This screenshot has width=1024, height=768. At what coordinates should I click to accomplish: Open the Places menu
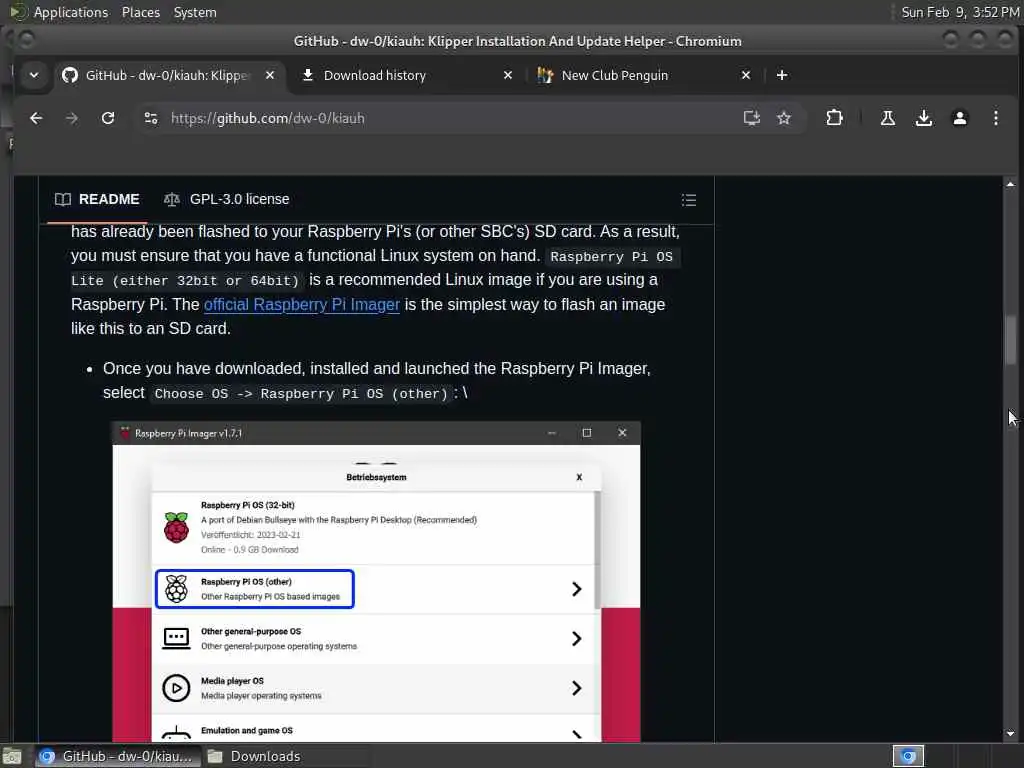click(140, 12)
